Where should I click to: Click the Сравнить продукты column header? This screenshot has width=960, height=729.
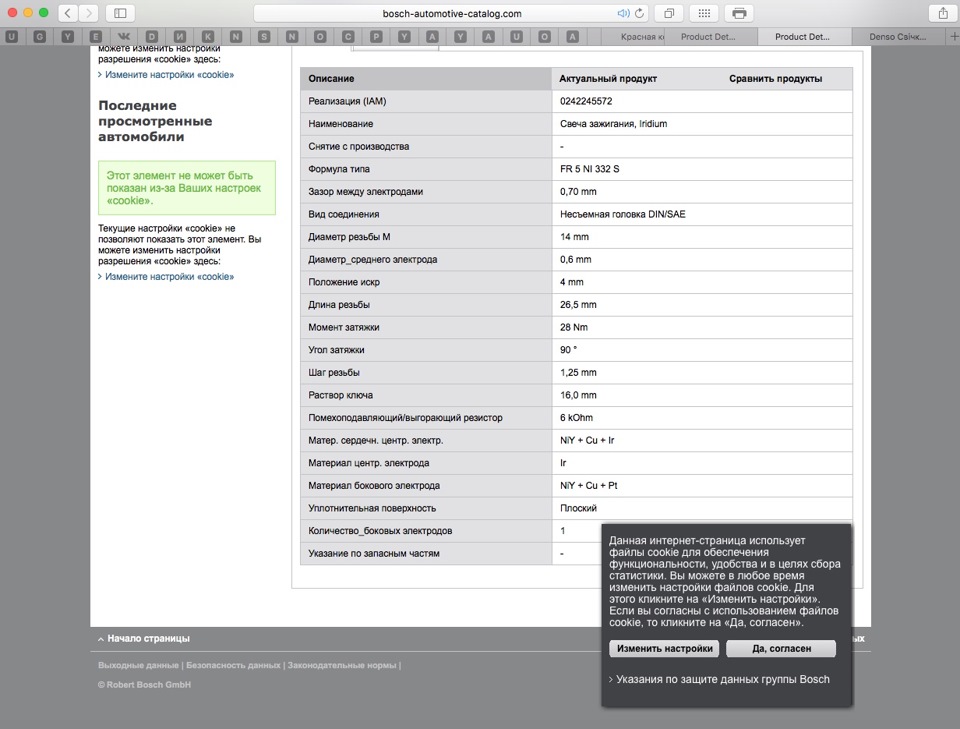click(775, 78)
